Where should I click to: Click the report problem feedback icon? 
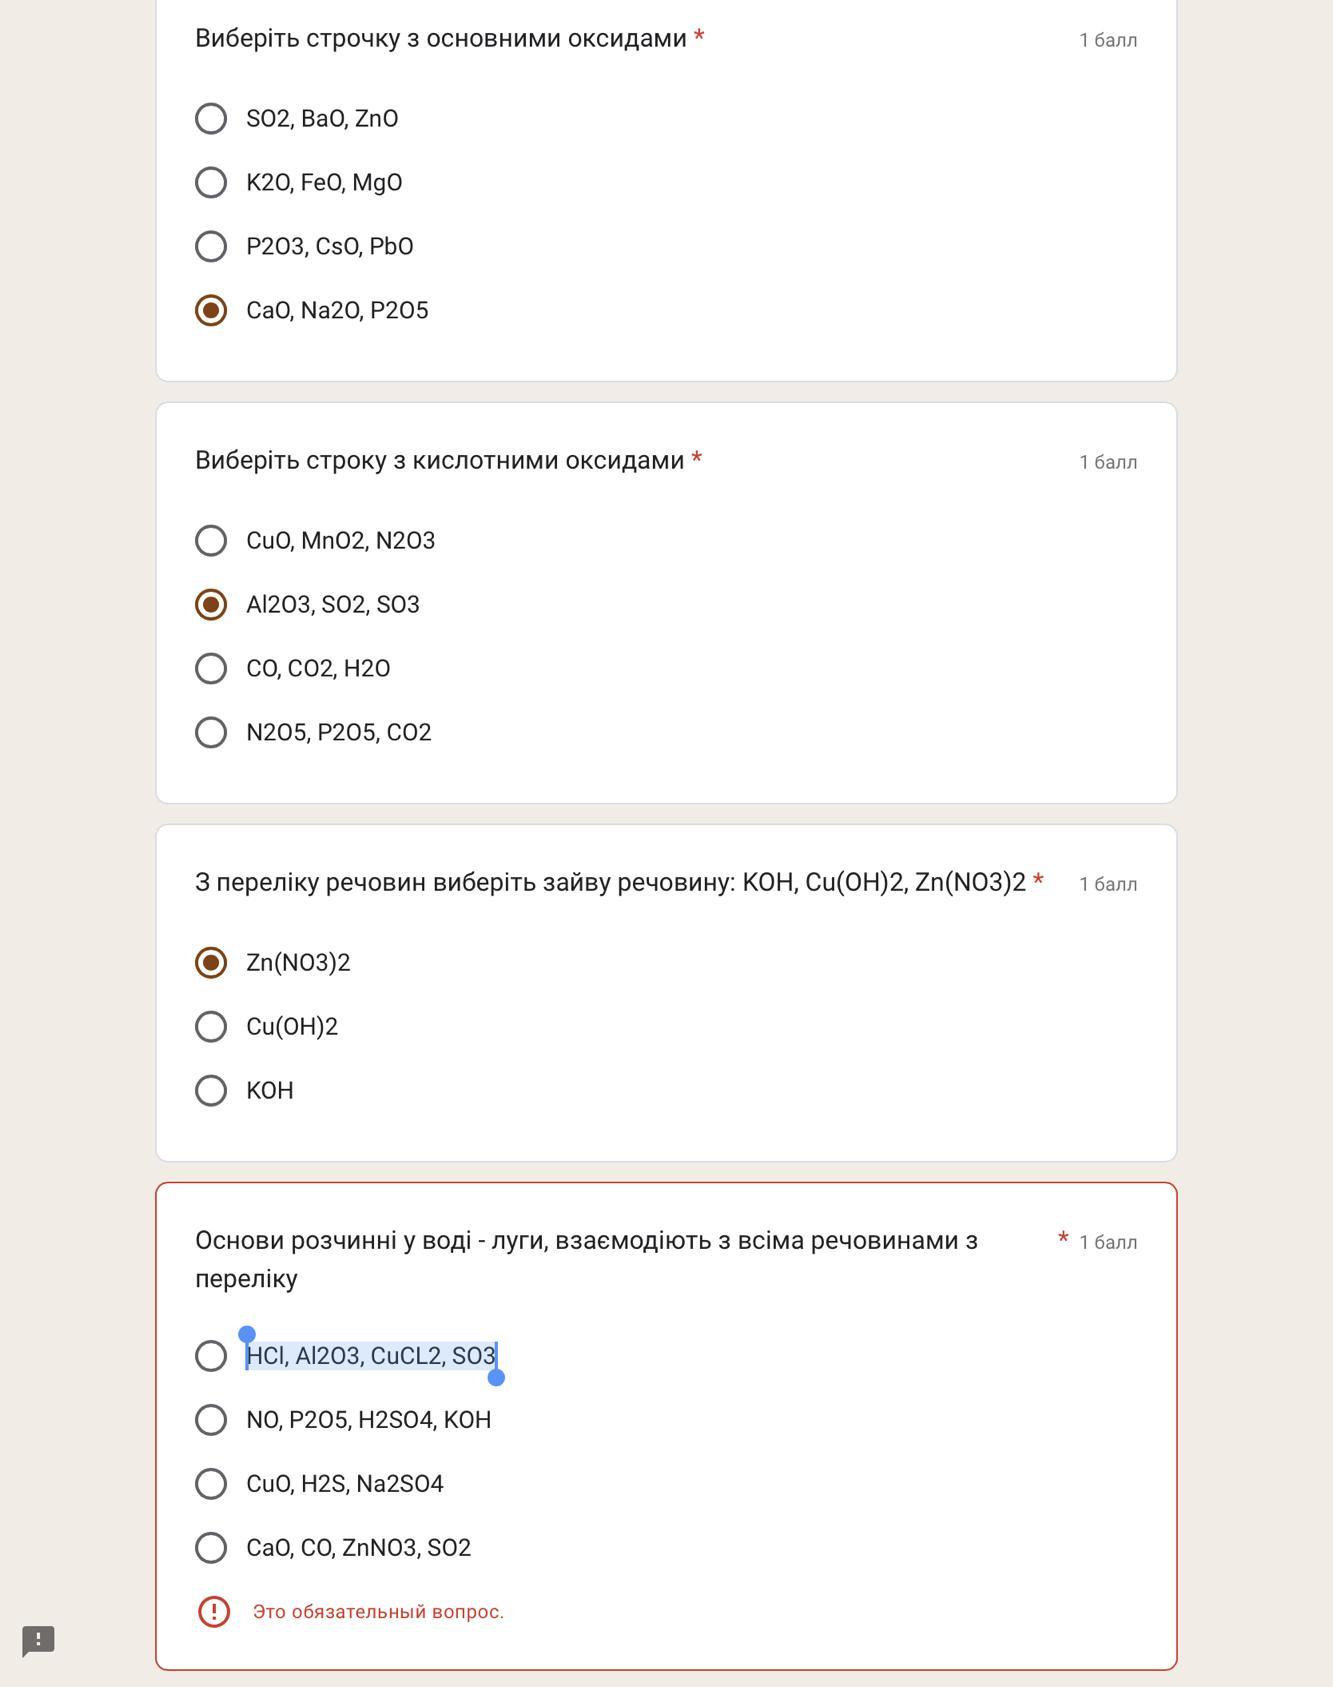click(38, 1640)
